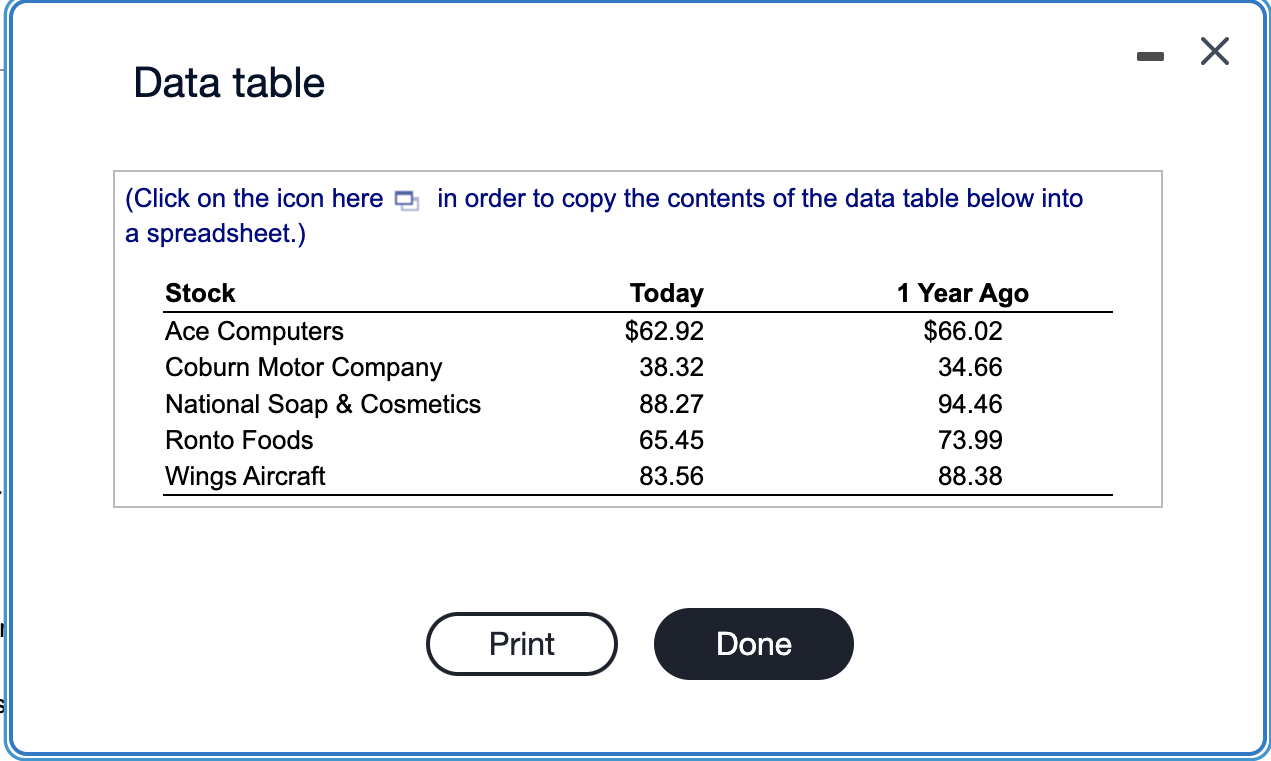This screenshot has height=761, width=1271.
Task: Select the $66.02 year-ago price
Action: [962, 331]
